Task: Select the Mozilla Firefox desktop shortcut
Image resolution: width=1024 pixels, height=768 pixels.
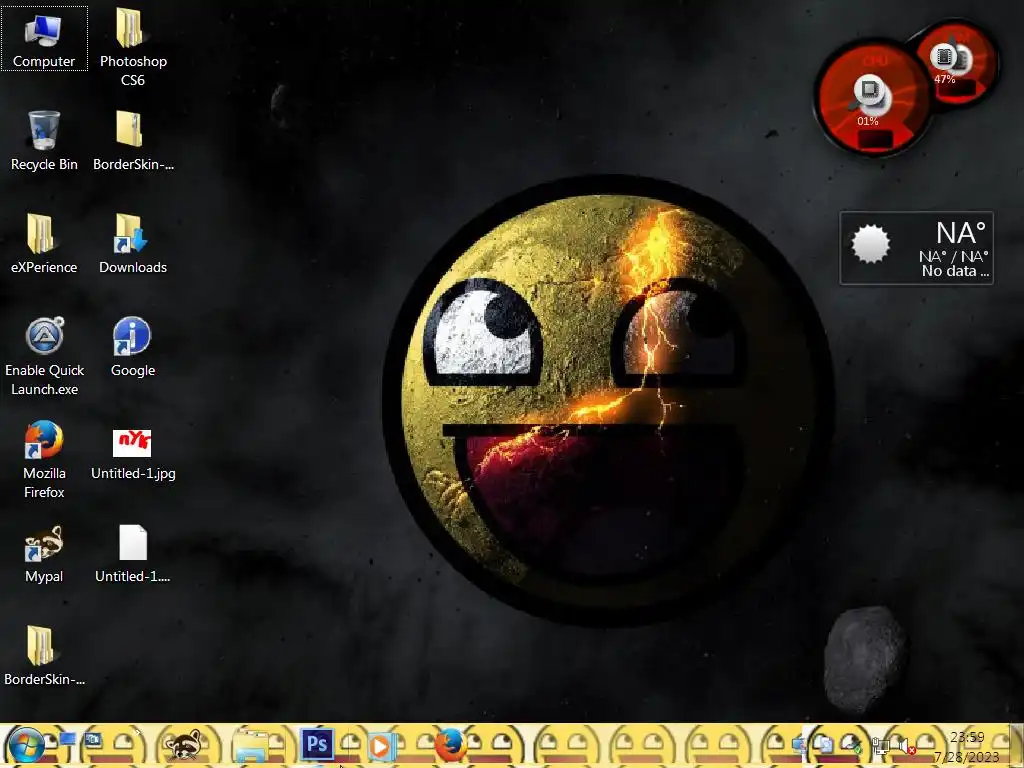Action: pos(44,460)
